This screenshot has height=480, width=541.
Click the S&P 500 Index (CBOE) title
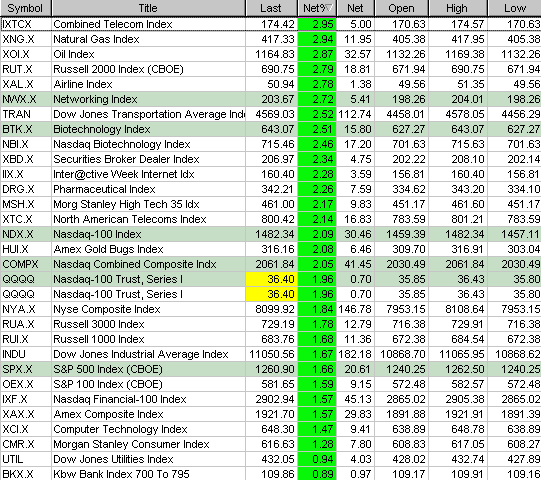(x=108, y=369)
